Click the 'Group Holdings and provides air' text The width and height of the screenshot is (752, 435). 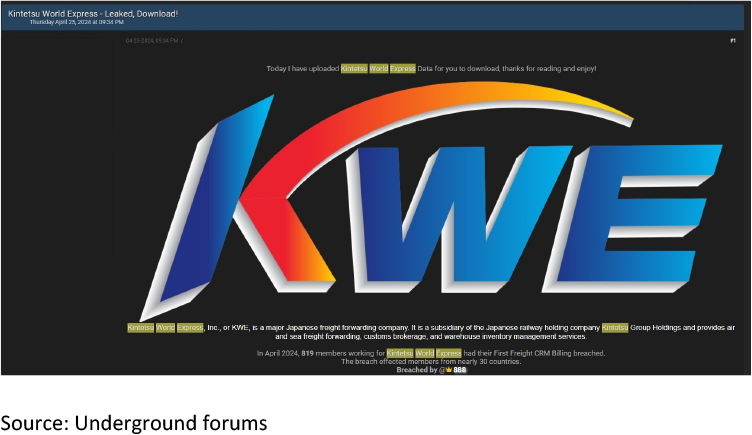(x=682, y=328)
